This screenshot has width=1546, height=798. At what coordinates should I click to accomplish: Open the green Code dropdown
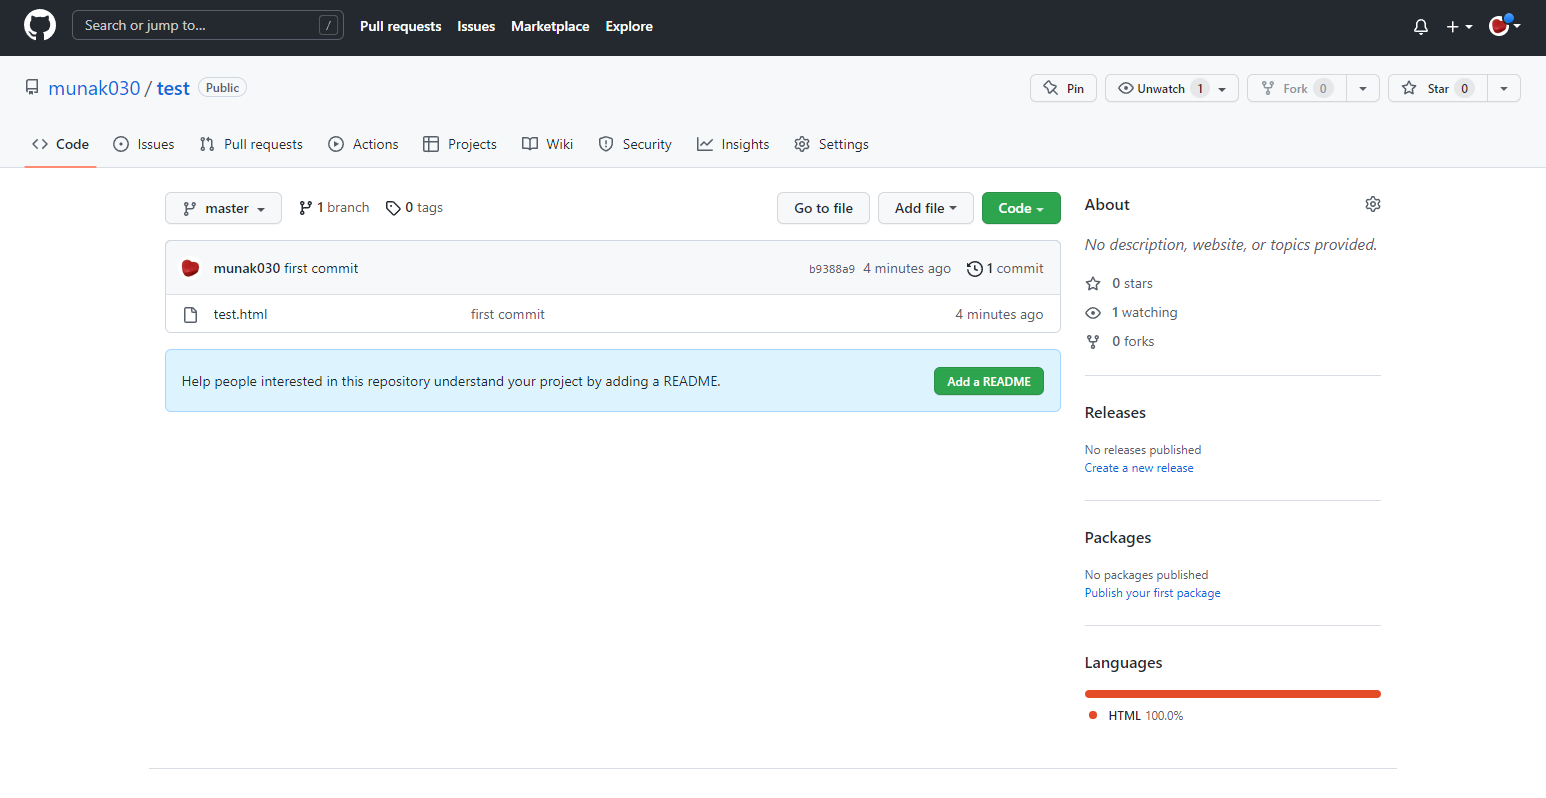[1021, 208]
